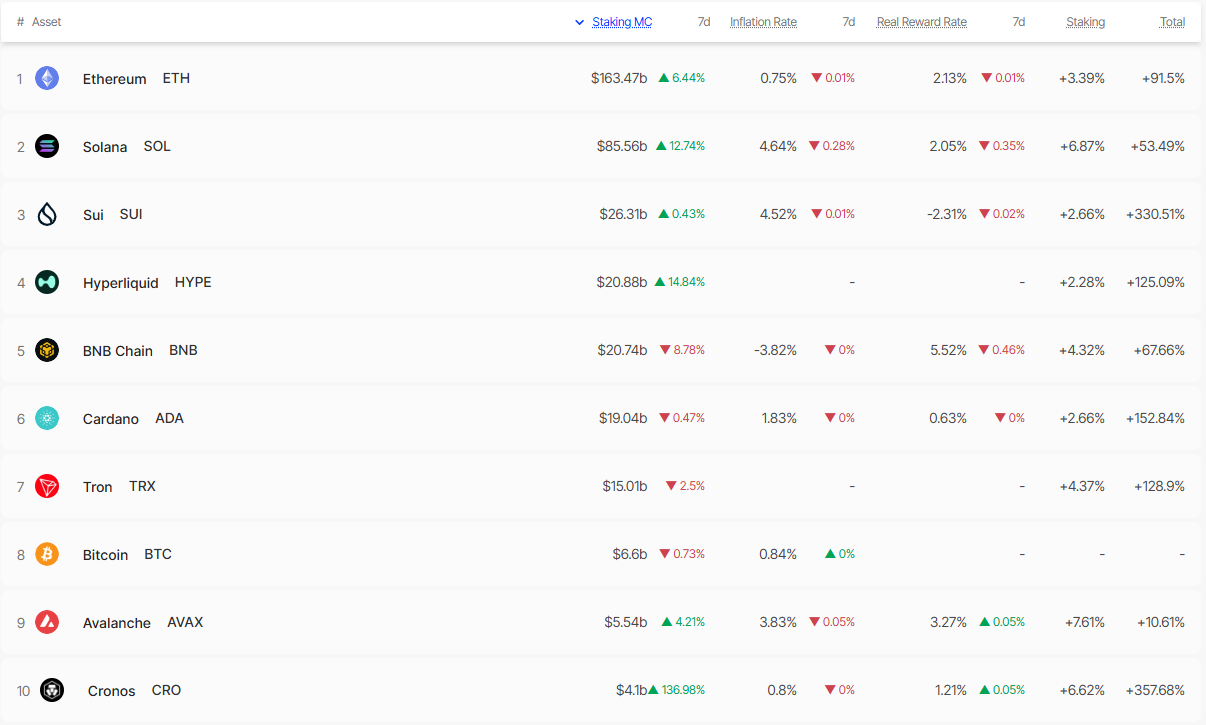The width and height of the screenshot is (1206, 725).
Task: Click Solana's +6.87% staking value
Action: point(1082,146)
